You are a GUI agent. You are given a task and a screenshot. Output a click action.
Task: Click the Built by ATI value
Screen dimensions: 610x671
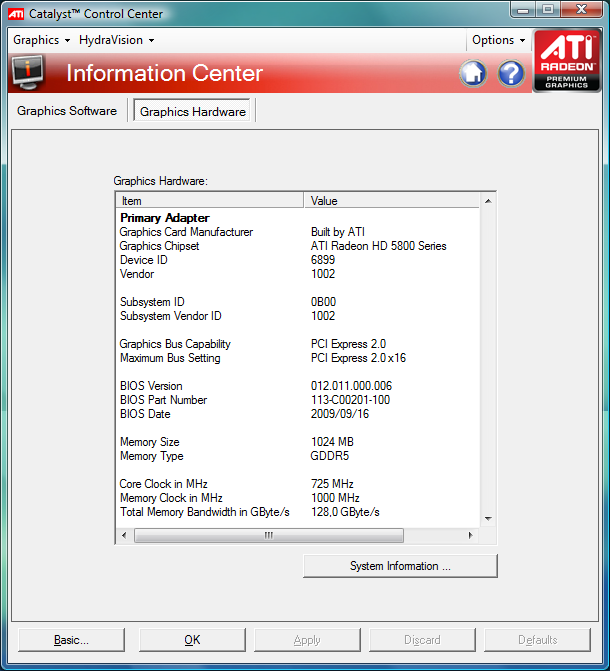(x=338, y=232)
